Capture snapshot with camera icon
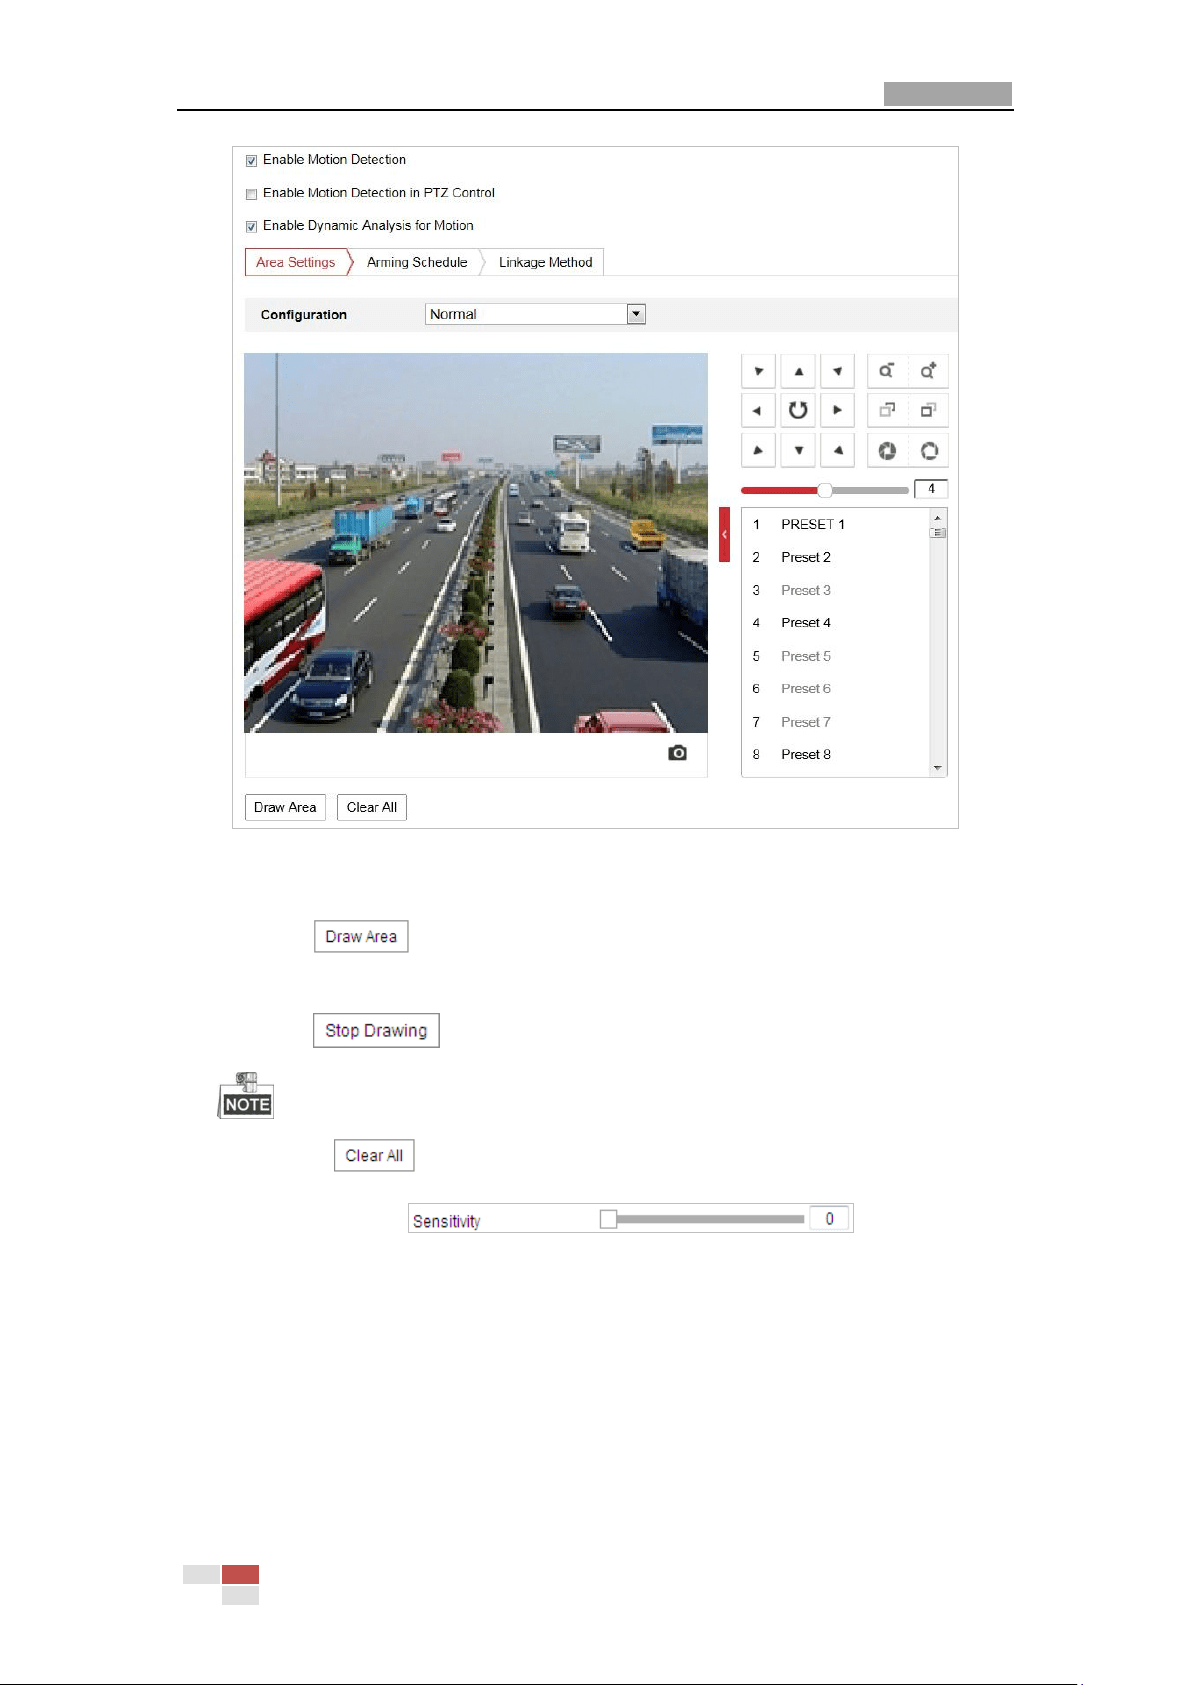1192x1685 pixels. point(678,753)
